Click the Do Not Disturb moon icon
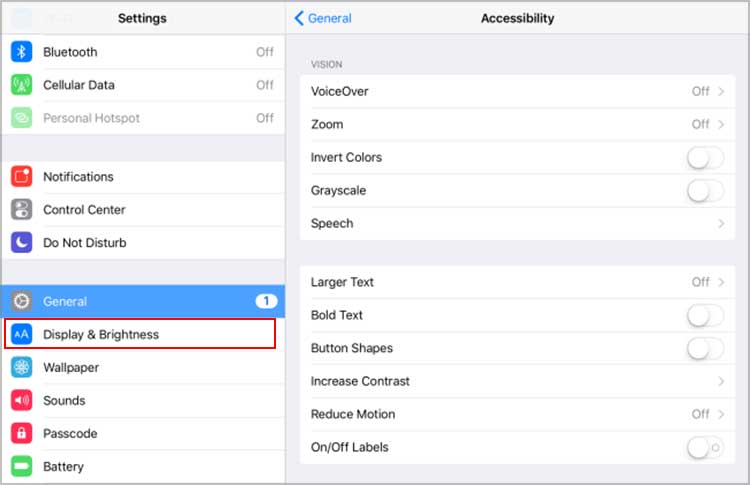The width and height of the screenshot is (750, 485). pyautogui.click(x=22, y=243)
